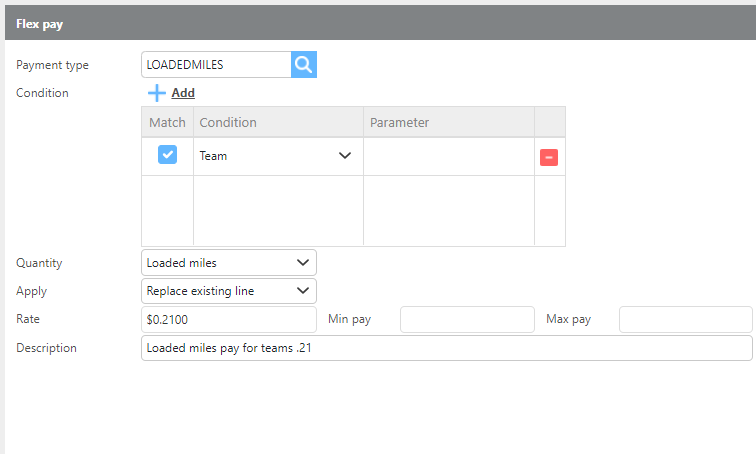Click the Parameter cell in the Team row
This screenshot has height=454, width=756.
[448, 156]
